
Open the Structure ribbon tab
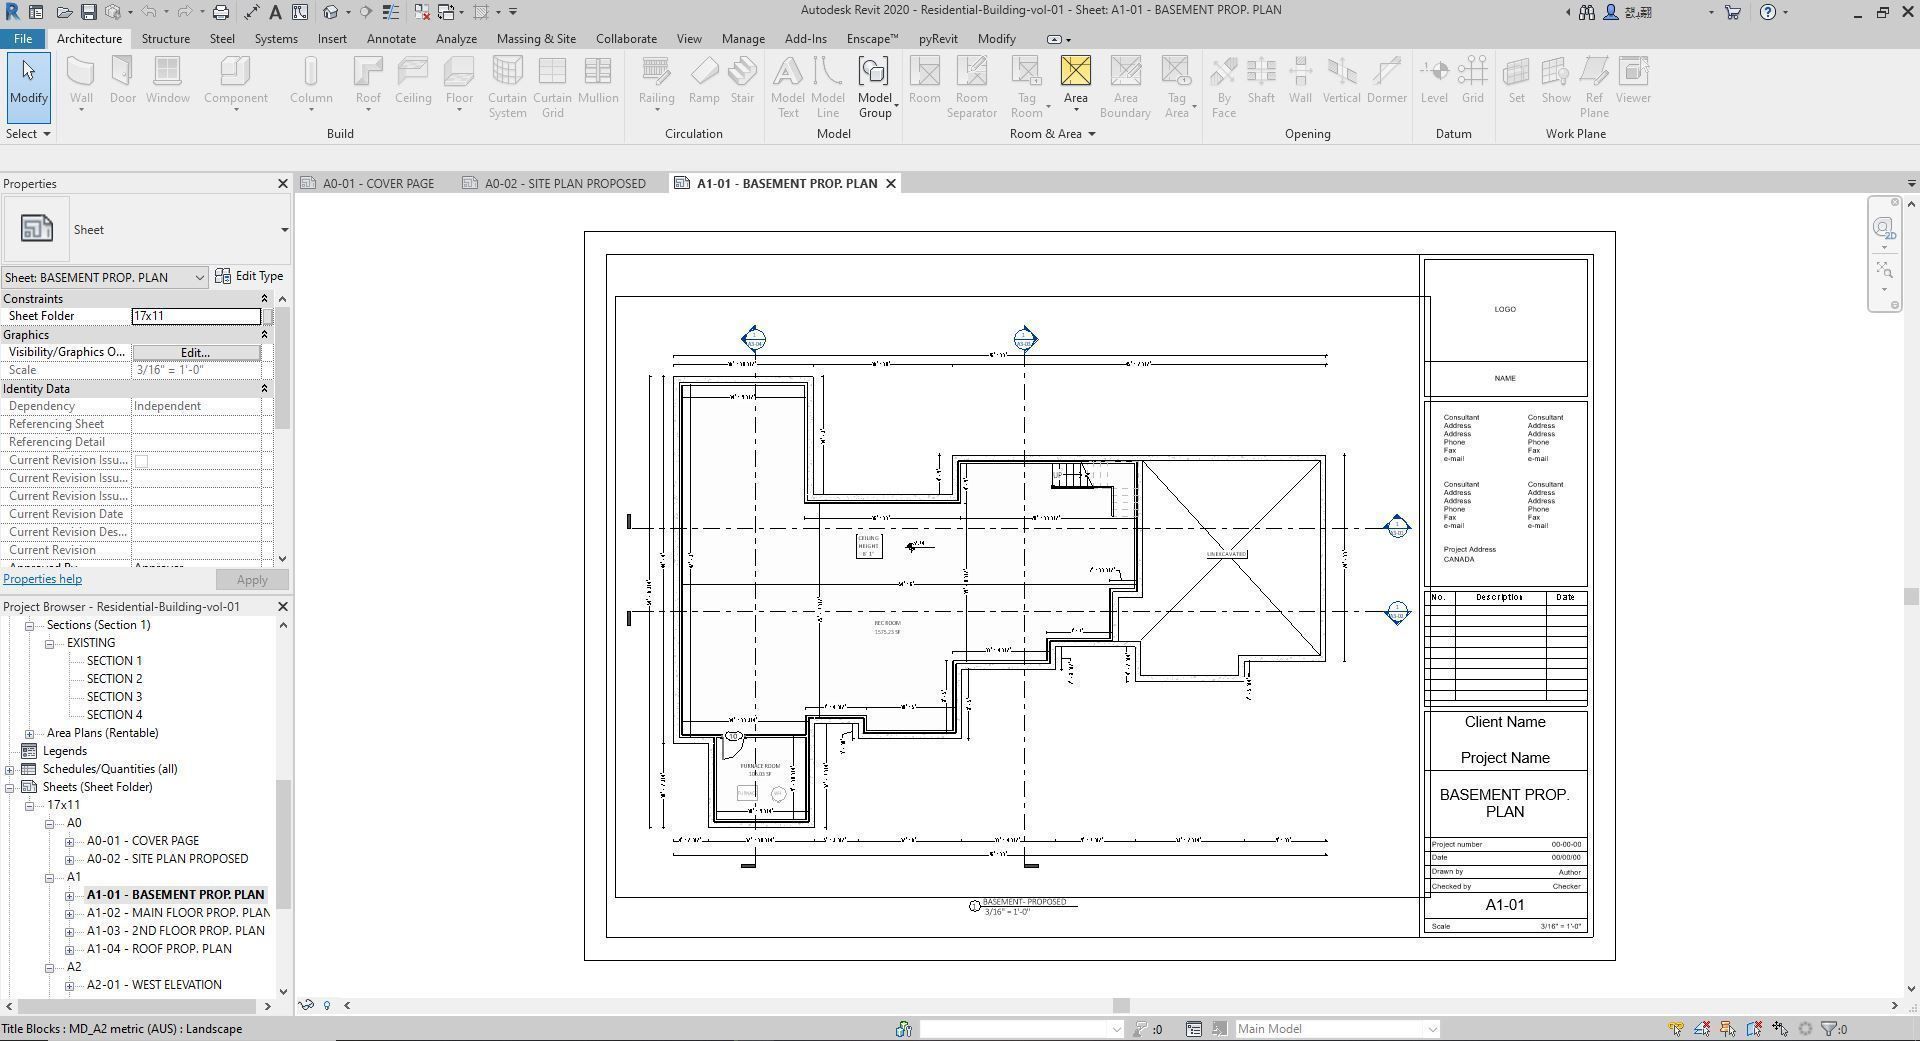(x=165, y=39)
